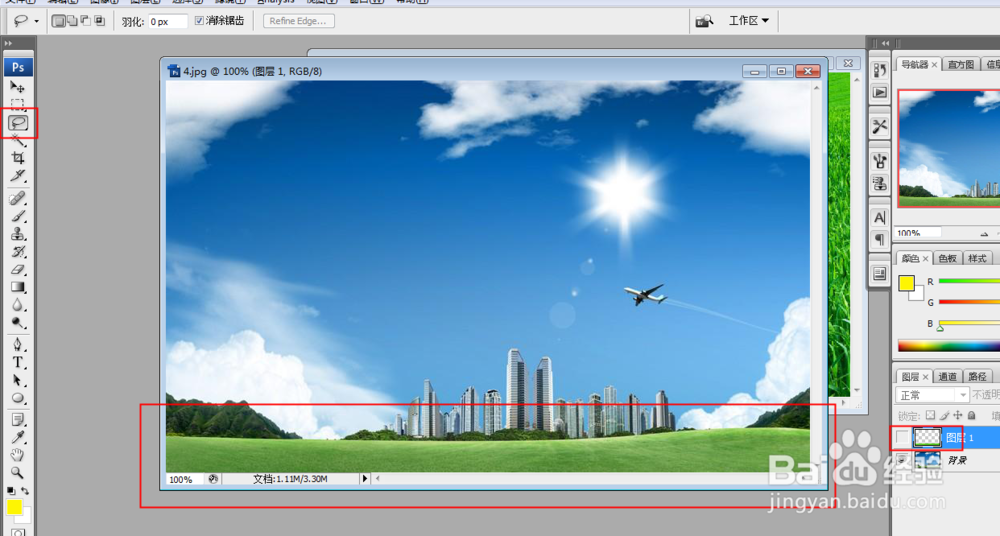Select the Blur tool
This screenshot has width=1000, height=536.
tap(17, 304)
